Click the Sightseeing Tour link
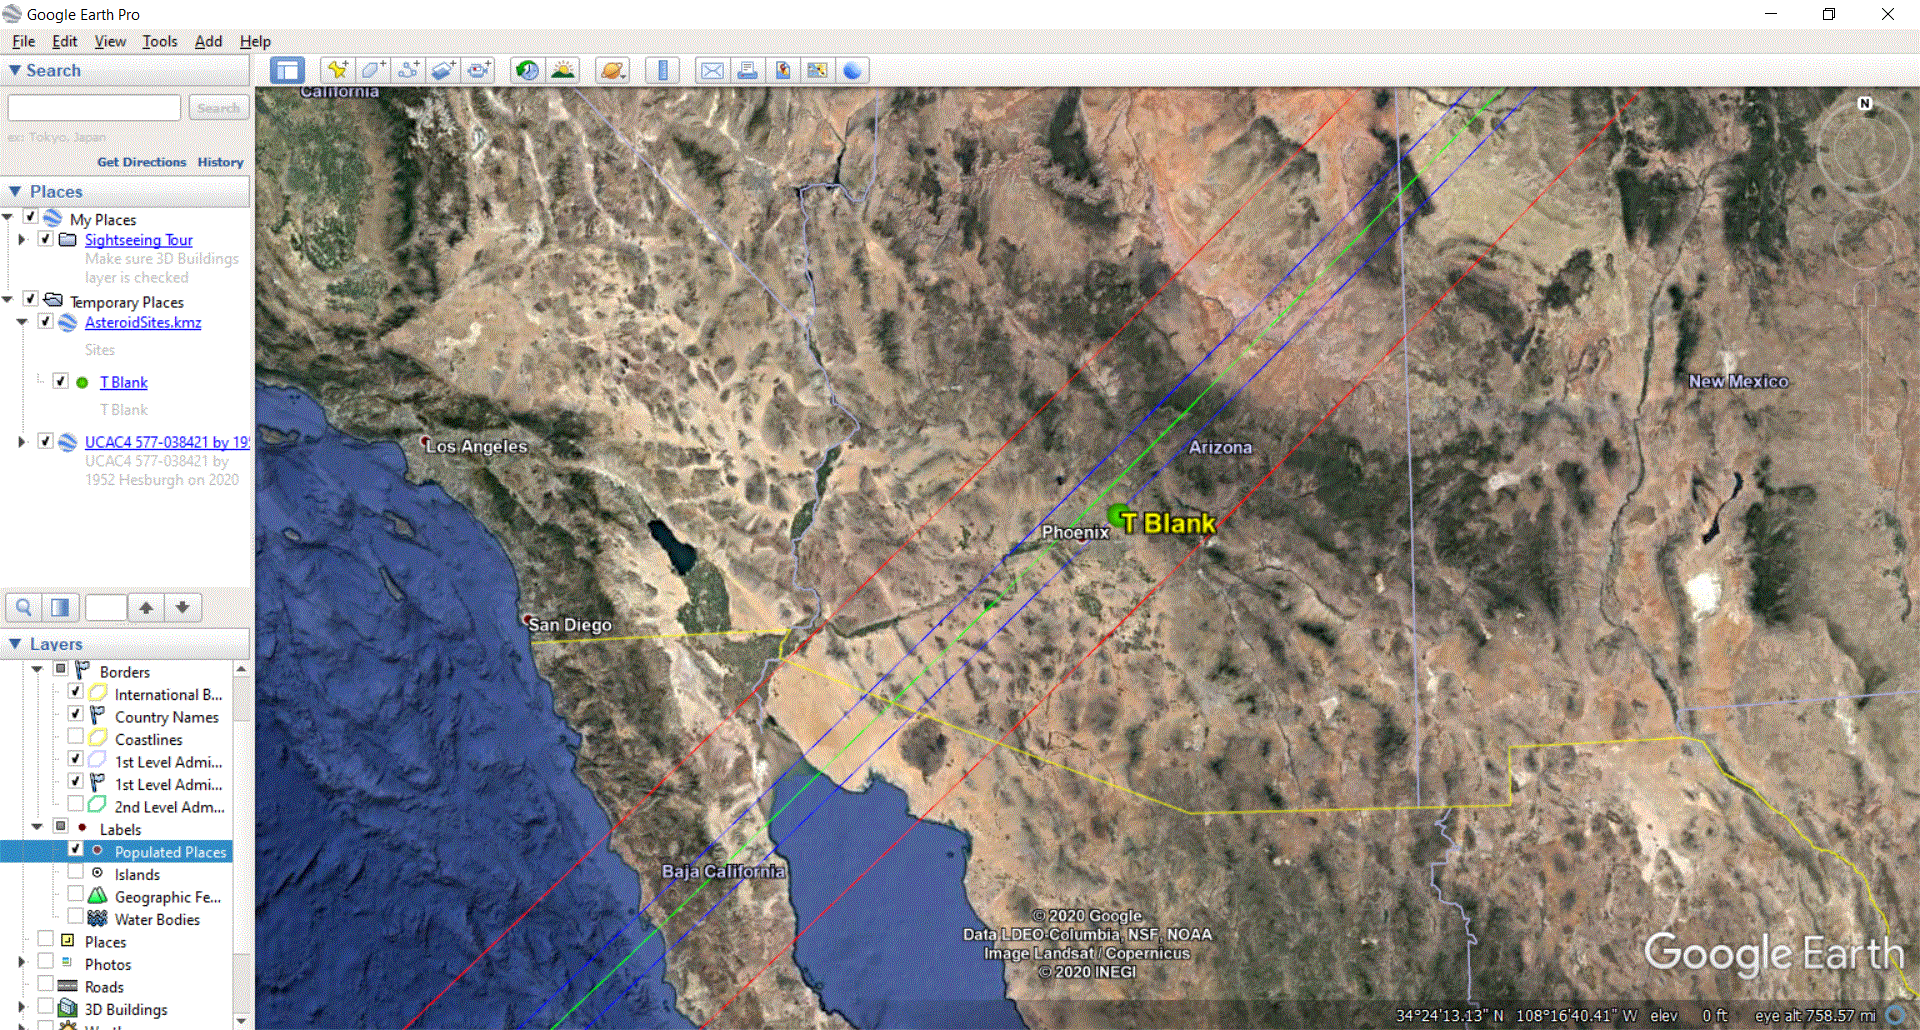 [x=138, y=240]
